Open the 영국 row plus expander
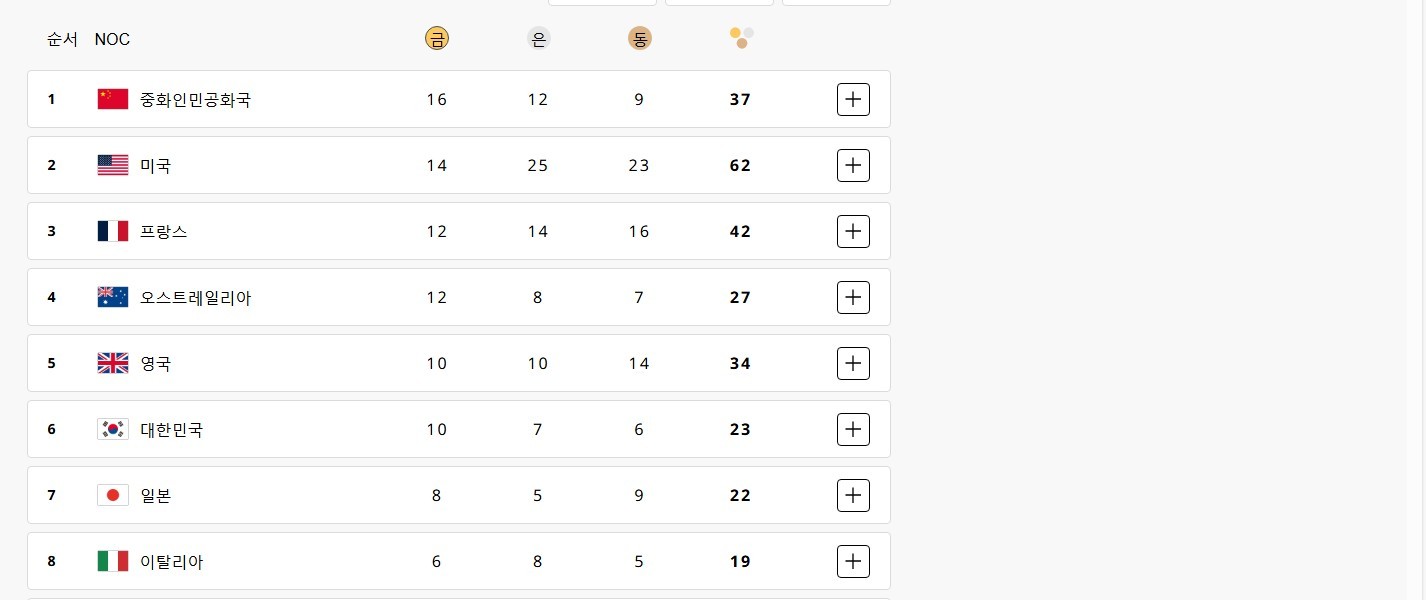Image resolution: width=1426 pixels, height=600 pixels. tap(853, 363)
